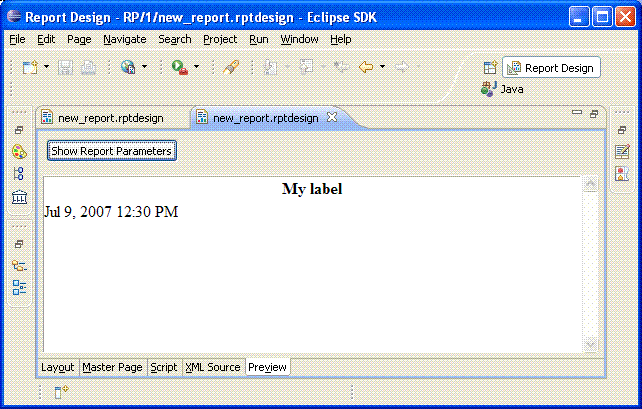The width and height of the screenshot is (642, 409).
Task: Click the Run External Tools icon
Action: (x=180, y=67)
